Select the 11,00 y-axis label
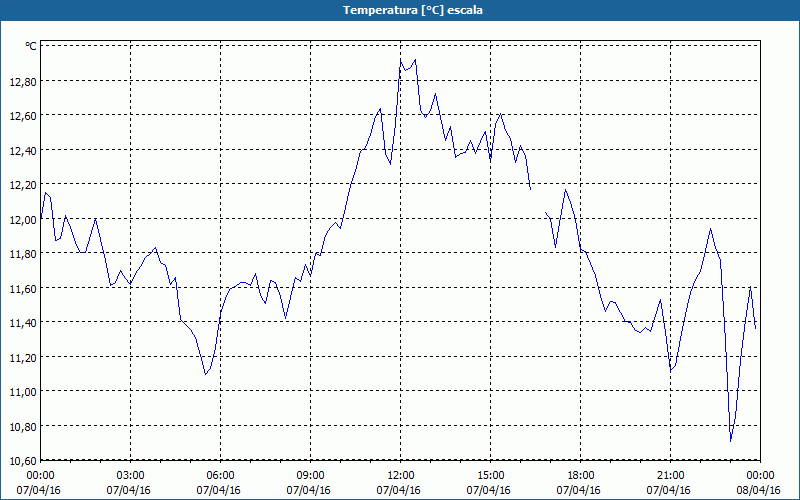Image resolution: width=800 pixels, height=500 pixels. pyautogui.click(x=23, y=392)
